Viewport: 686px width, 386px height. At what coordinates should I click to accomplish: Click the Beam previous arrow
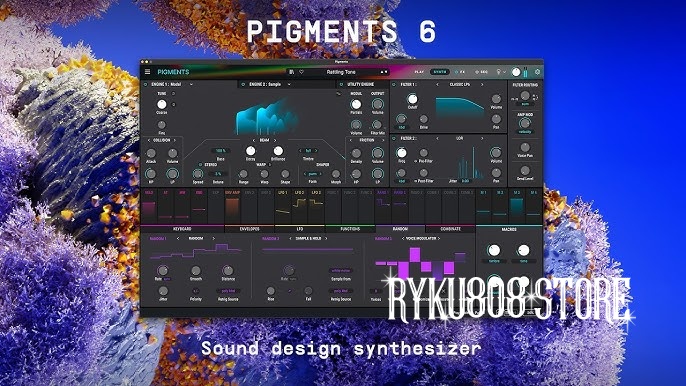tap(254, 140)
